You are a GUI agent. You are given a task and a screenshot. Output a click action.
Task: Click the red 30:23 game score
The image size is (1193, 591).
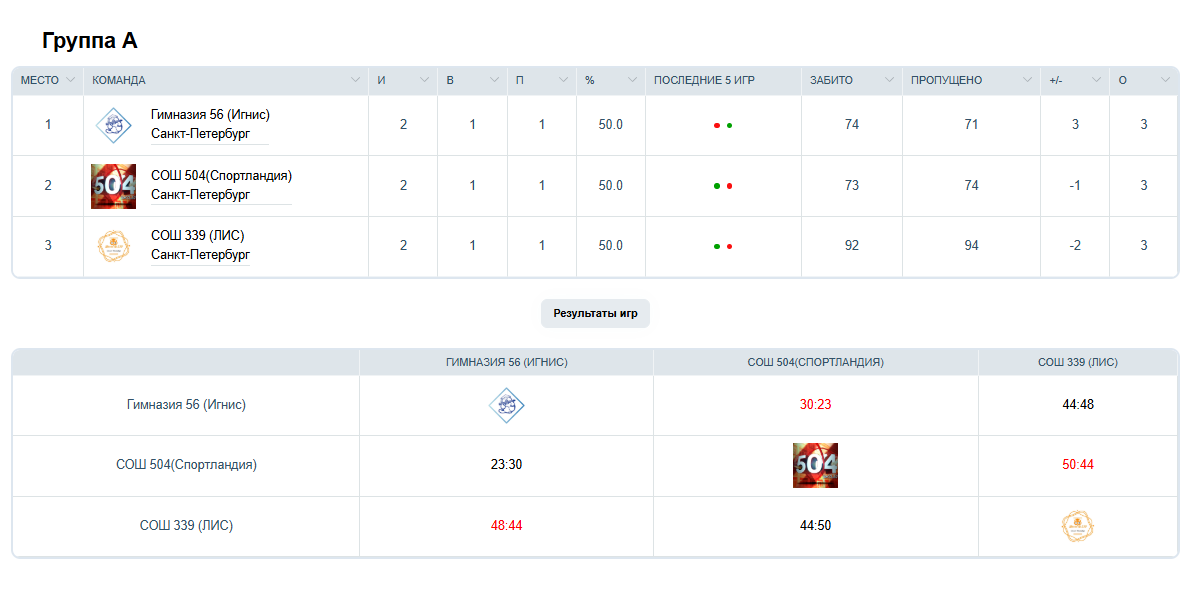(815, 405)
